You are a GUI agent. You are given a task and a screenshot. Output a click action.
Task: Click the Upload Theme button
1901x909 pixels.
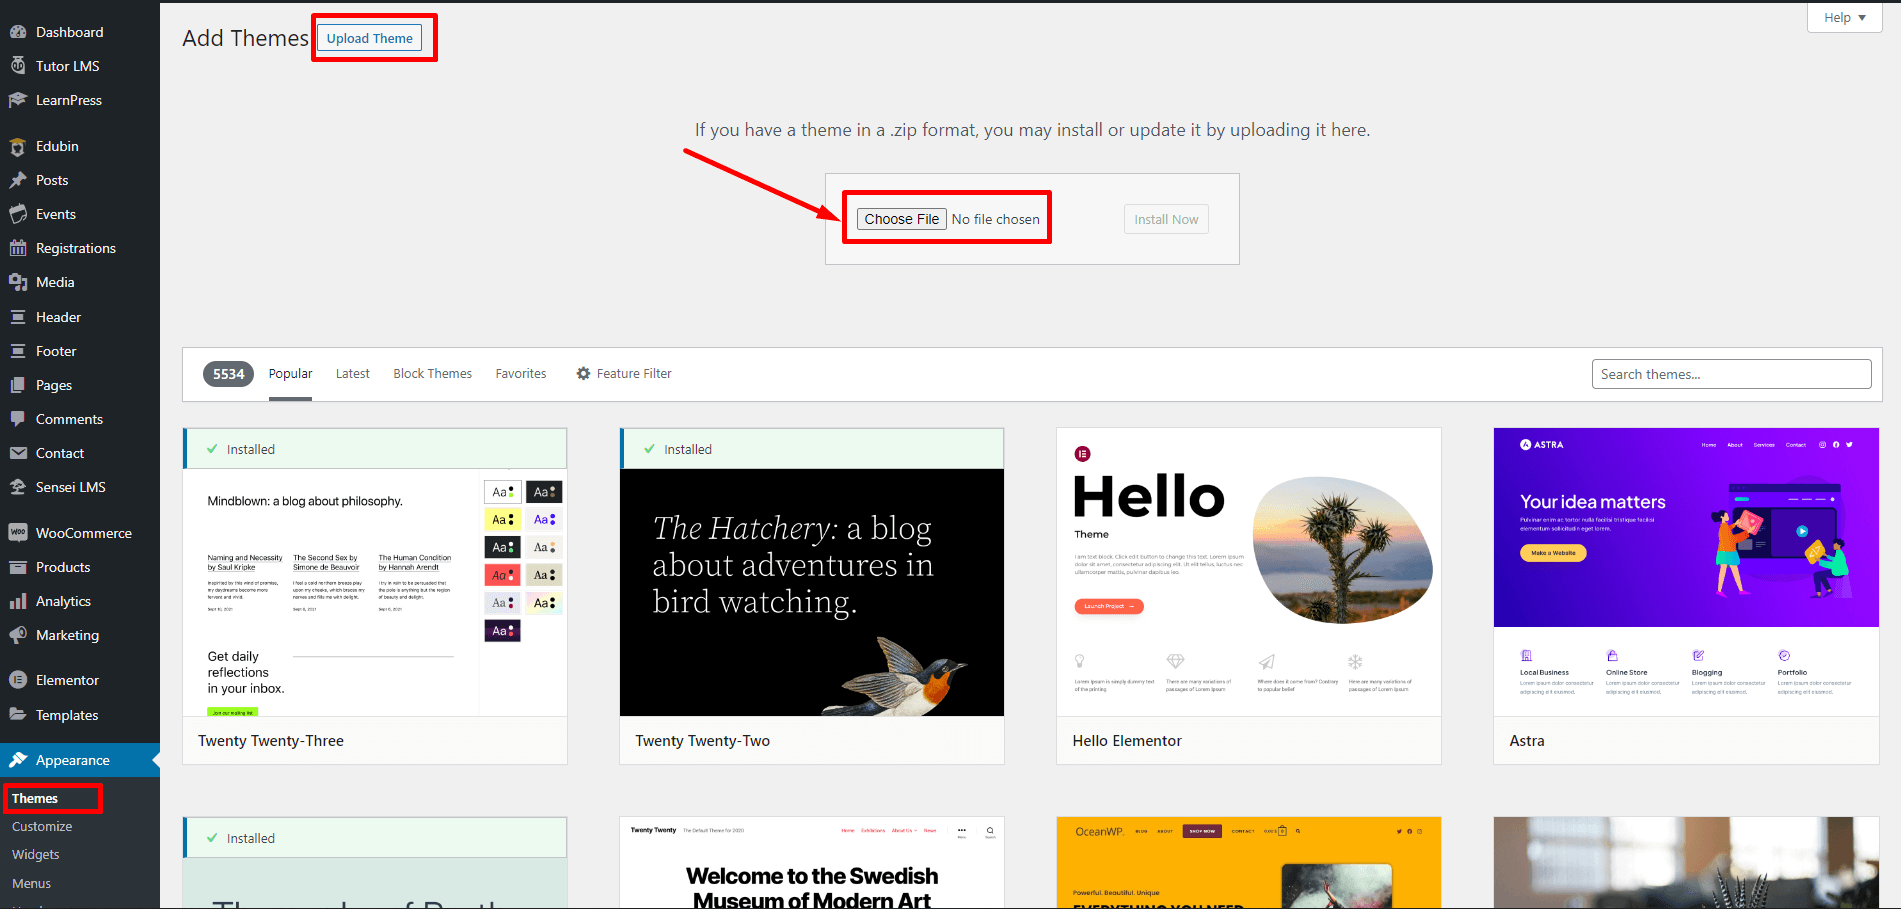pyautogui.click(x=369, y=38)
